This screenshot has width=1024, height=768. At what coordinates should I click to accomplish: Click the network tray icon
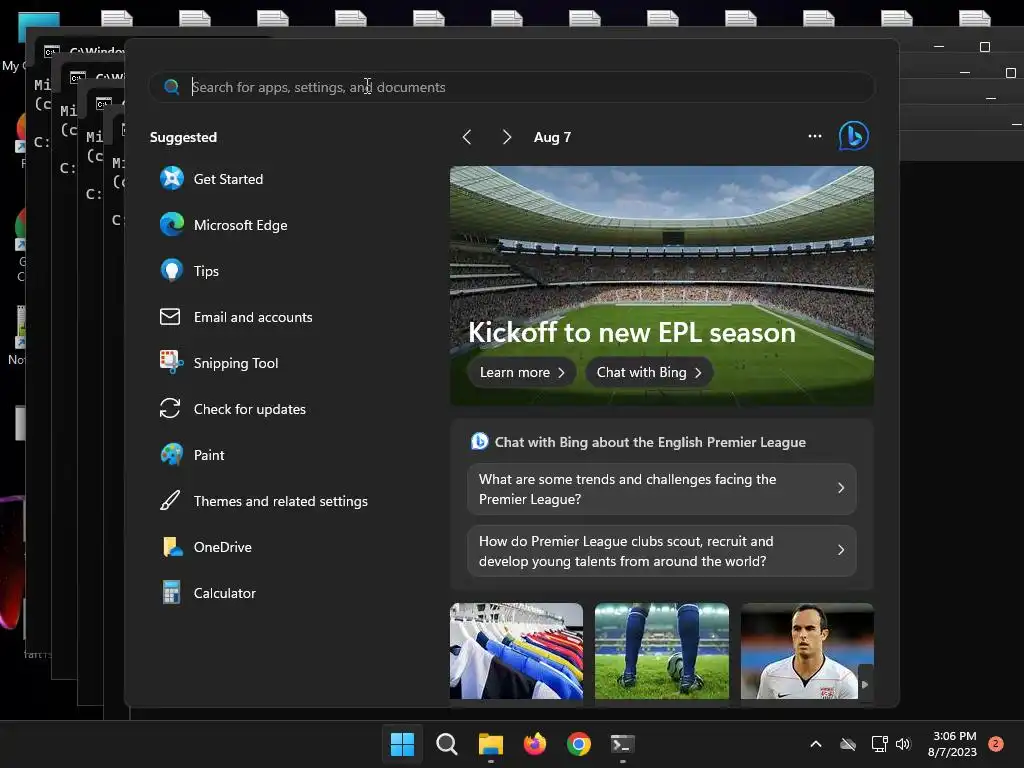(x=879, y=744)
